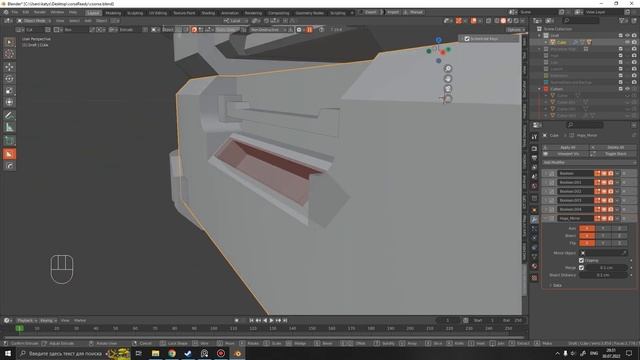The width and height of the screenshot is (640, 360).
Task: Select the Add Cube tool
Action: pos(9,141)
